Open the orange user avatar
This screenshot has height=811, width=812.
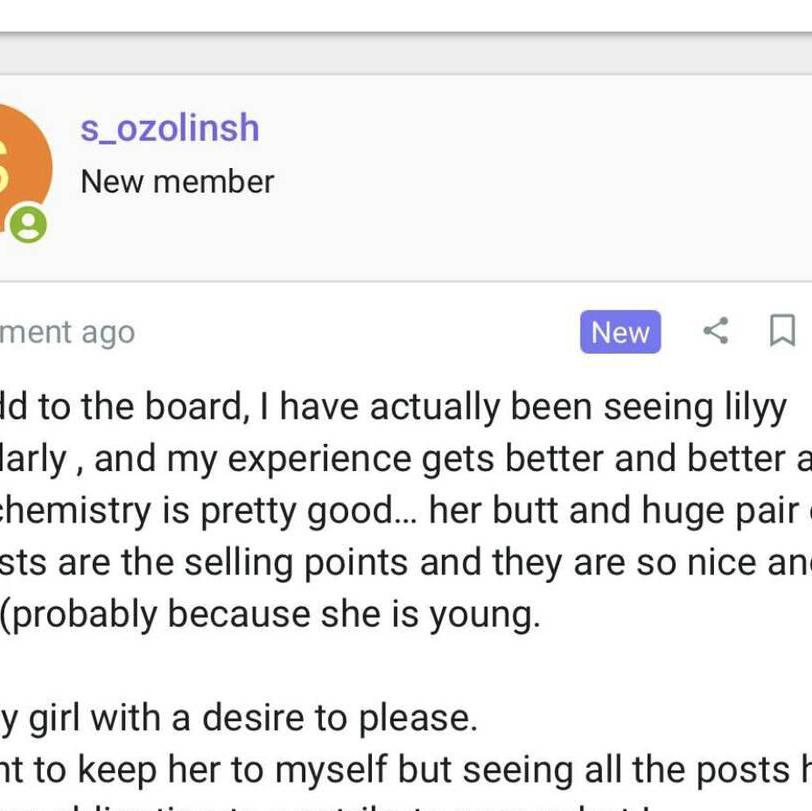20,165
